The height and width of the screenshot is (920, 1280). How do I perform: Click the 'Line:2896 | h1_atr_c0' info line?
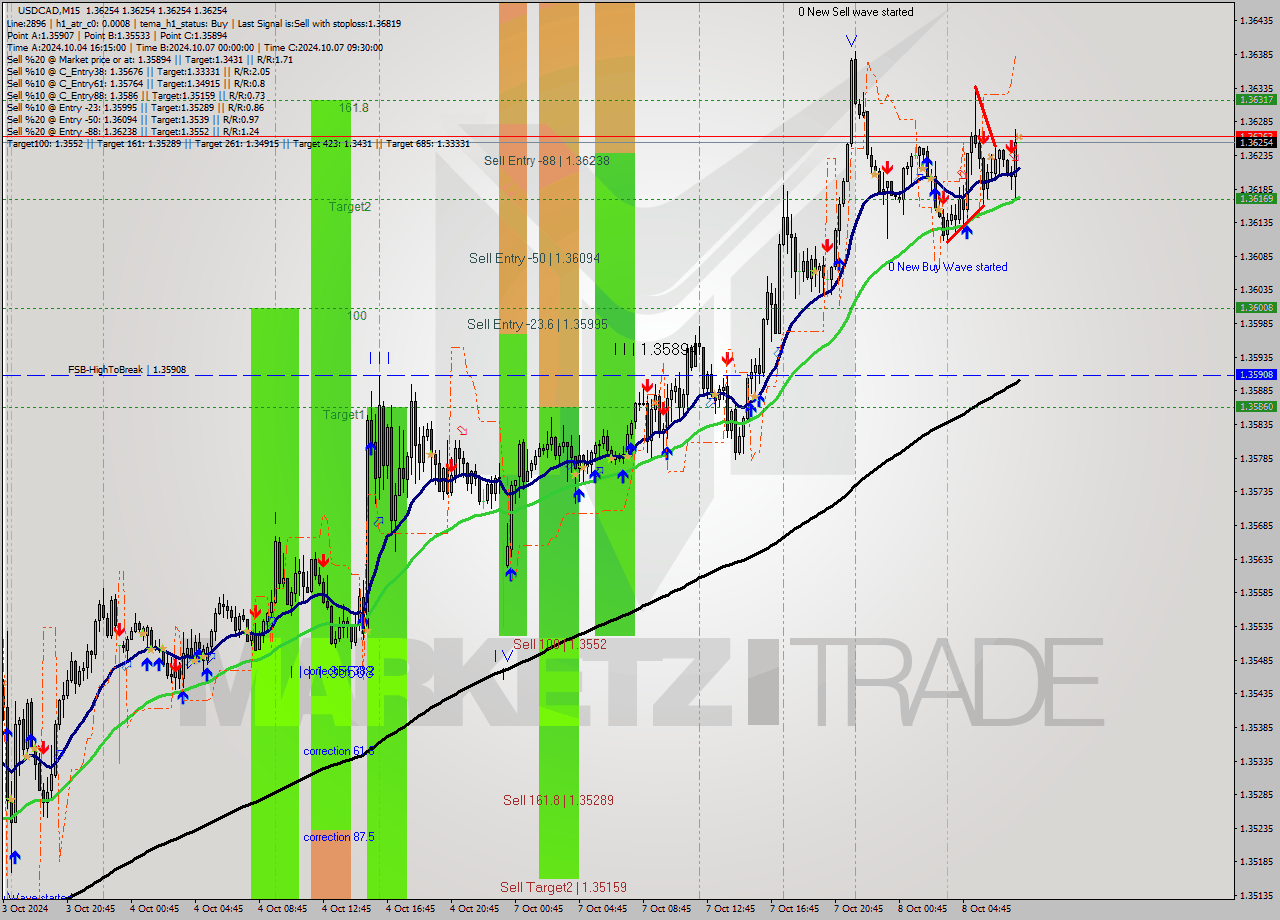click(204, 22)
